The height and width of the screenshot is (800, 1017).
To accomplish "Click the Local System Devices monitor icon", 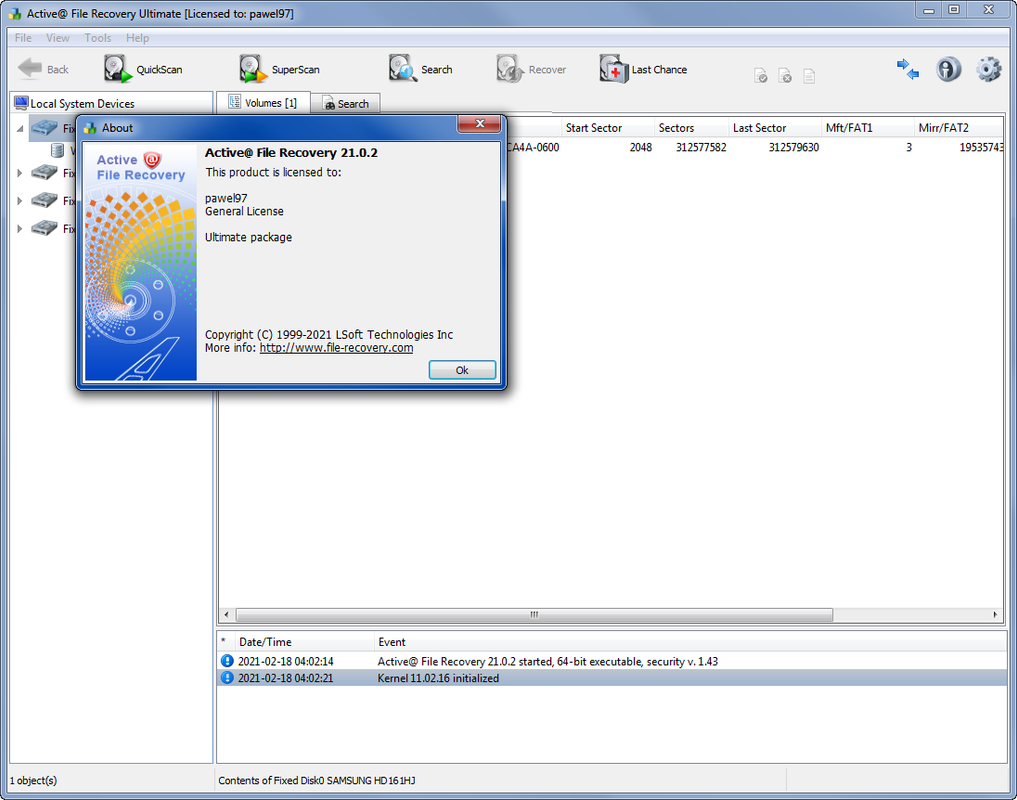I will 21,103.
